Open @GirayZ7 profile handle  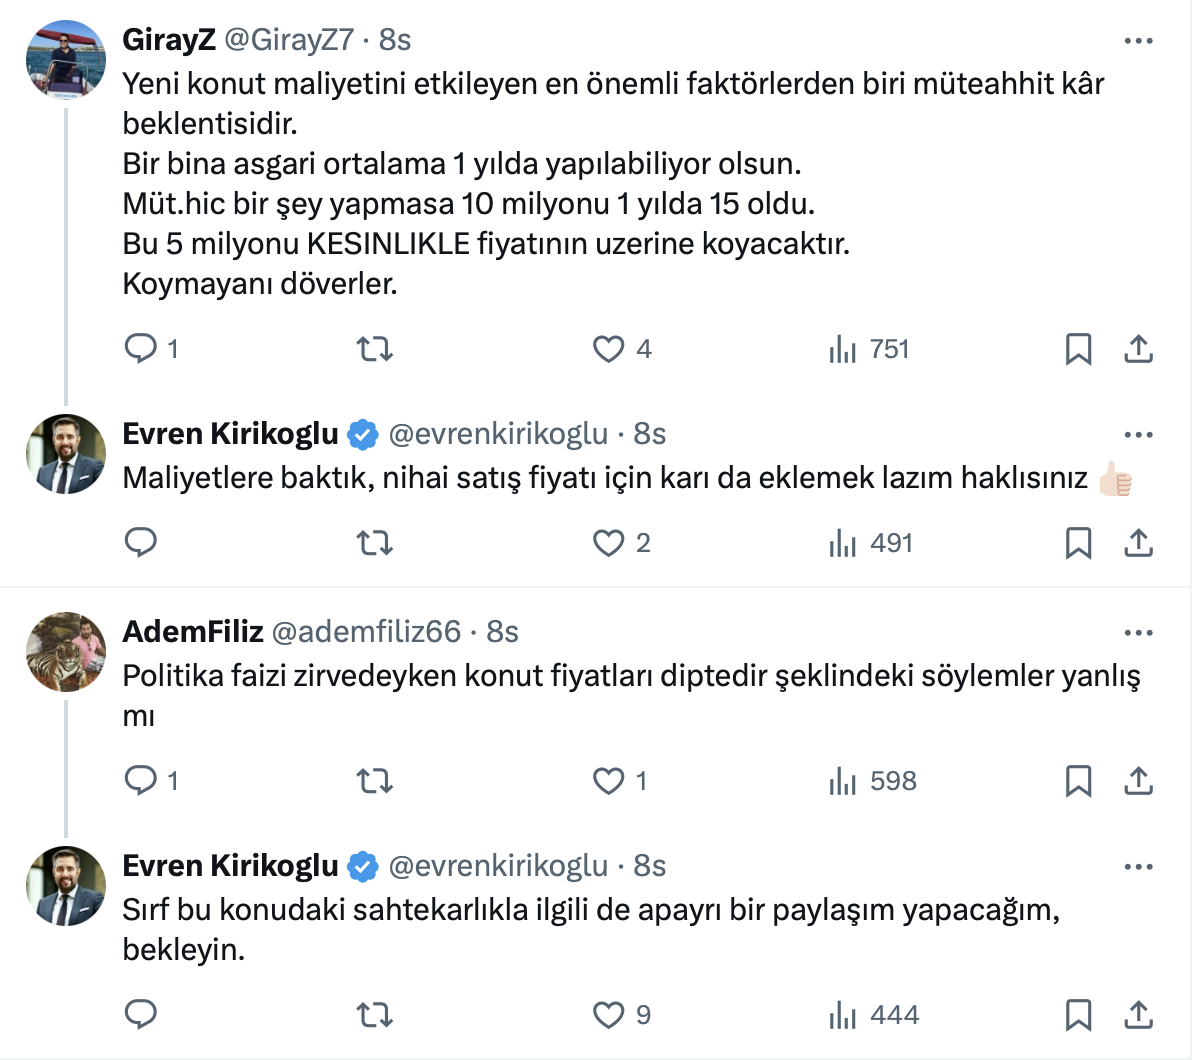tap(288, 39)
